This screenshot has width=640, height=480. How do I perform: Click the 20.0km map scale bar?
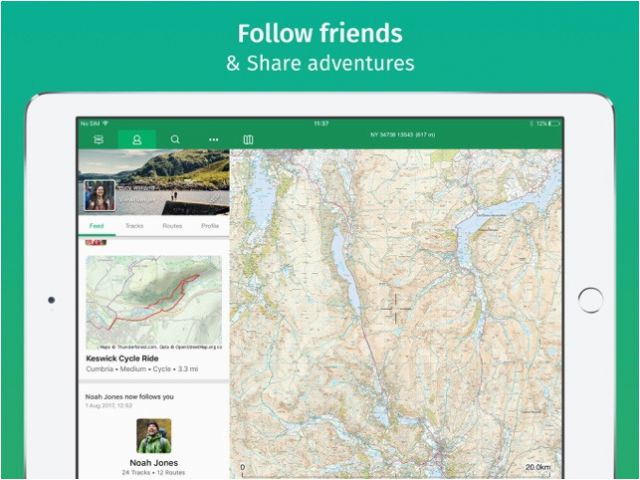pos(537,468)
